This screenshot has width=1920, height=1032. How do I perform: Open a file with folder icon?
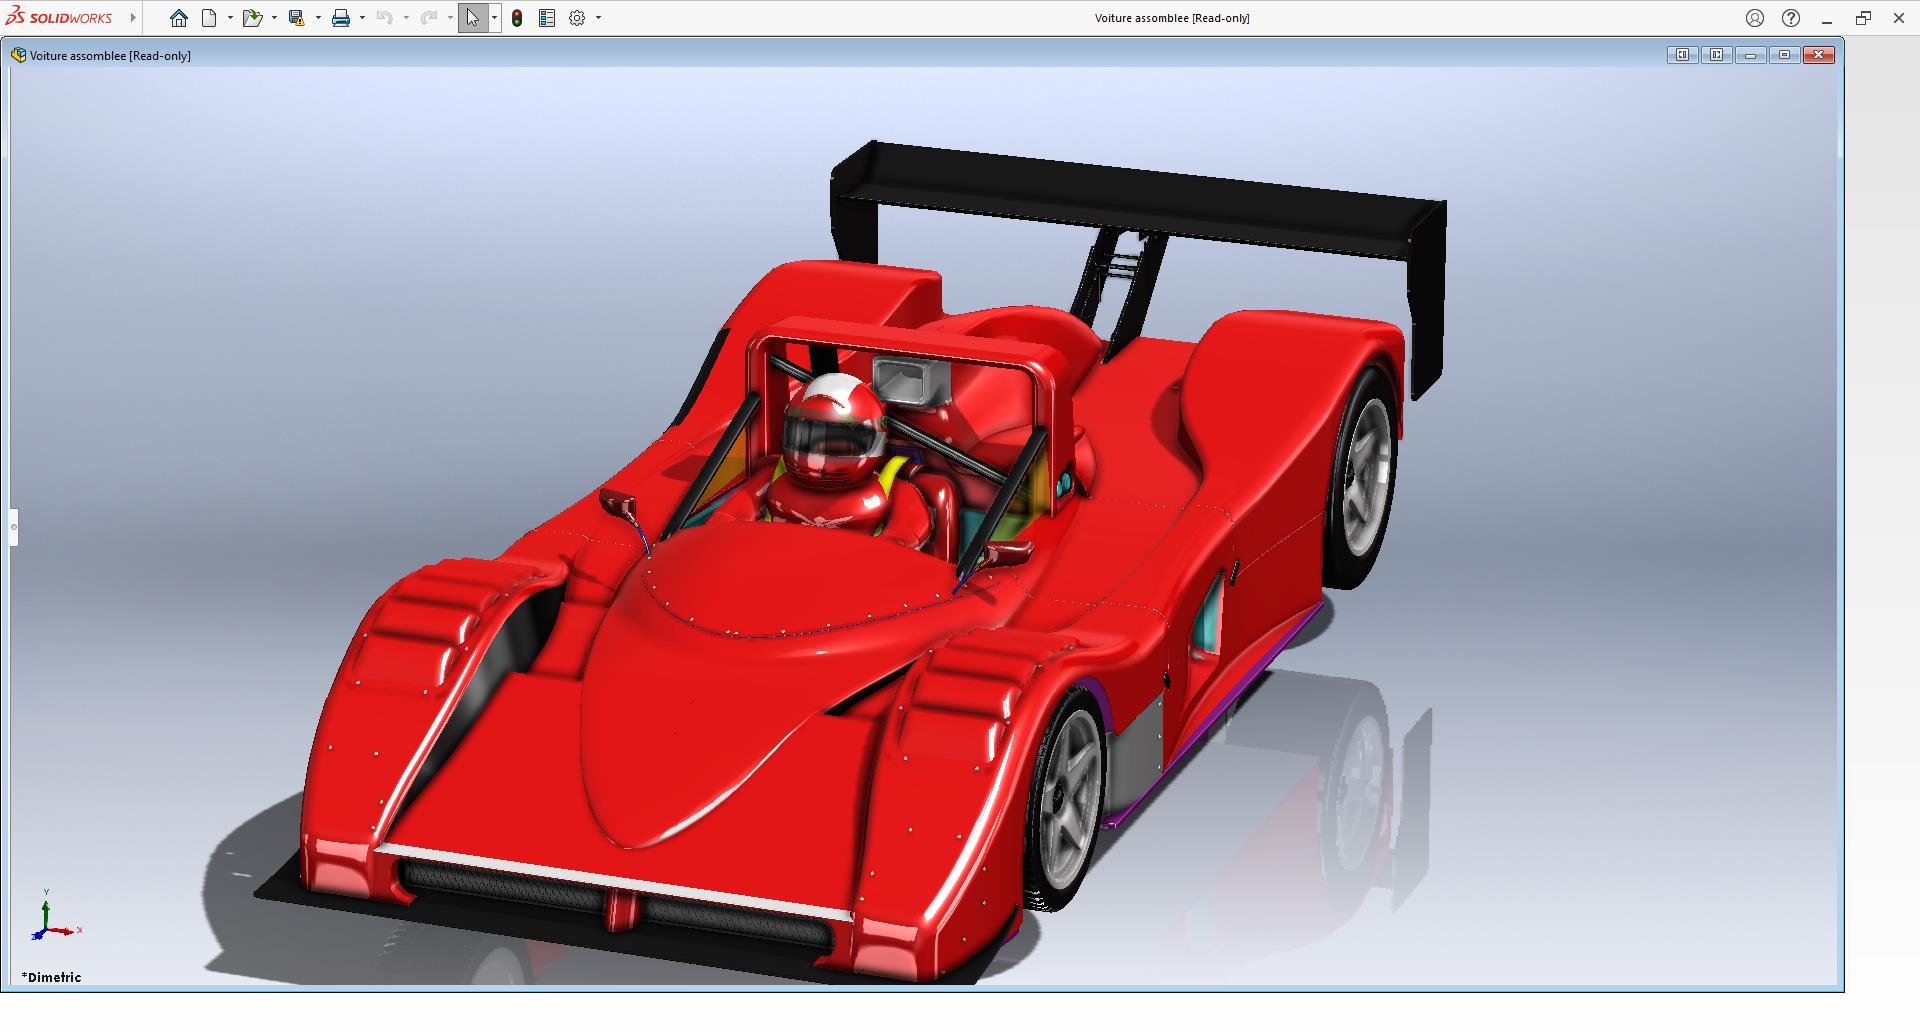point(251,18)
